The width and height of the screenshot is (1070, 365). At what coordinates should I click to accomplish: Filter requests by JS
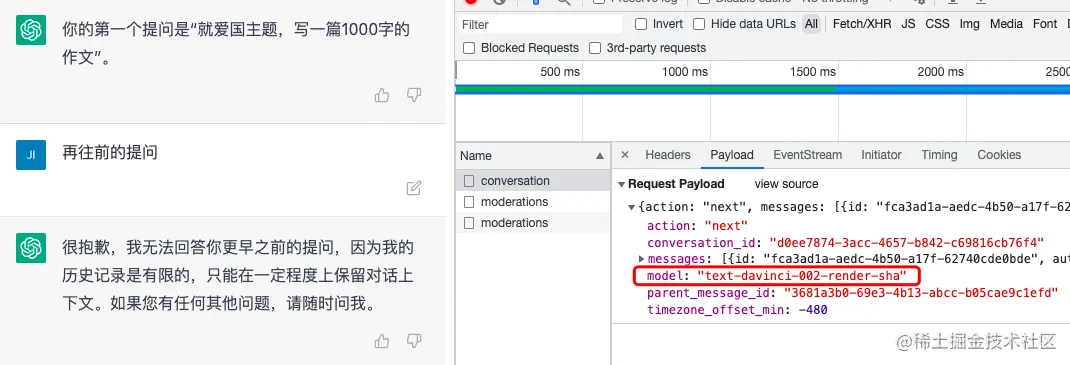point(908,24)
